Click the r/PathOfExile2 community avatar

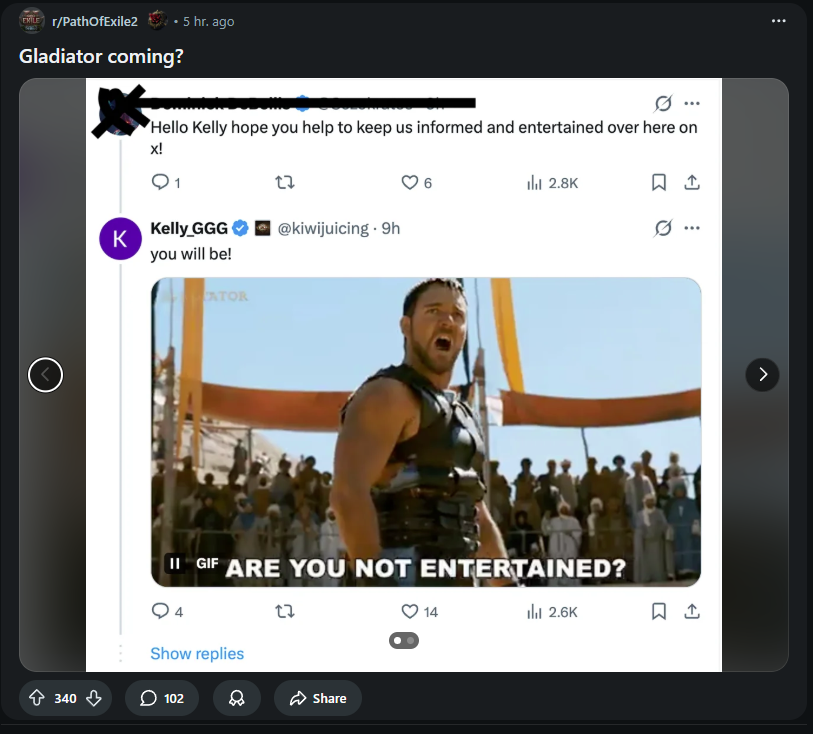pos(31,21)
